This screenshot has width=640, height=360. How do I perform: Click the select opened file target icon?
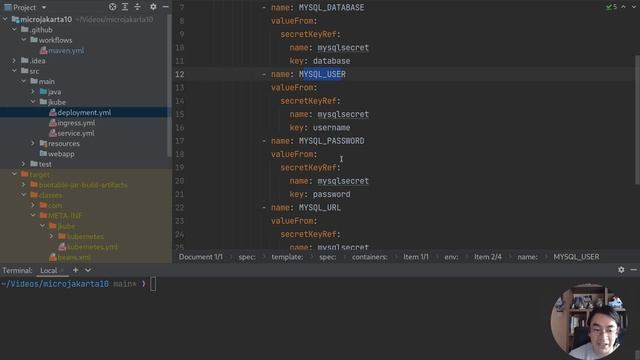[x=112, y=7]
